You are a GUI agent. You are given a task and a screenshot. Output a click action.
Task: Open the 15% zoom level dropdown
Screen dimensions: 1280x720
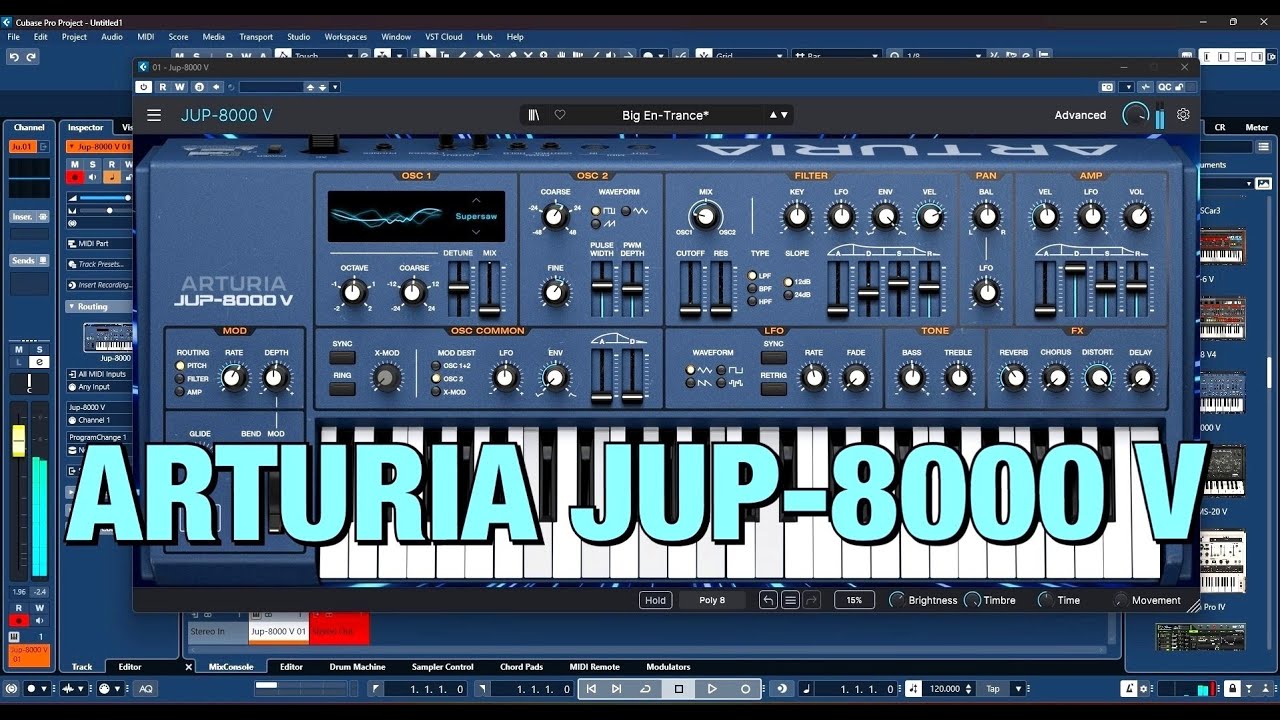pos(853,600)
